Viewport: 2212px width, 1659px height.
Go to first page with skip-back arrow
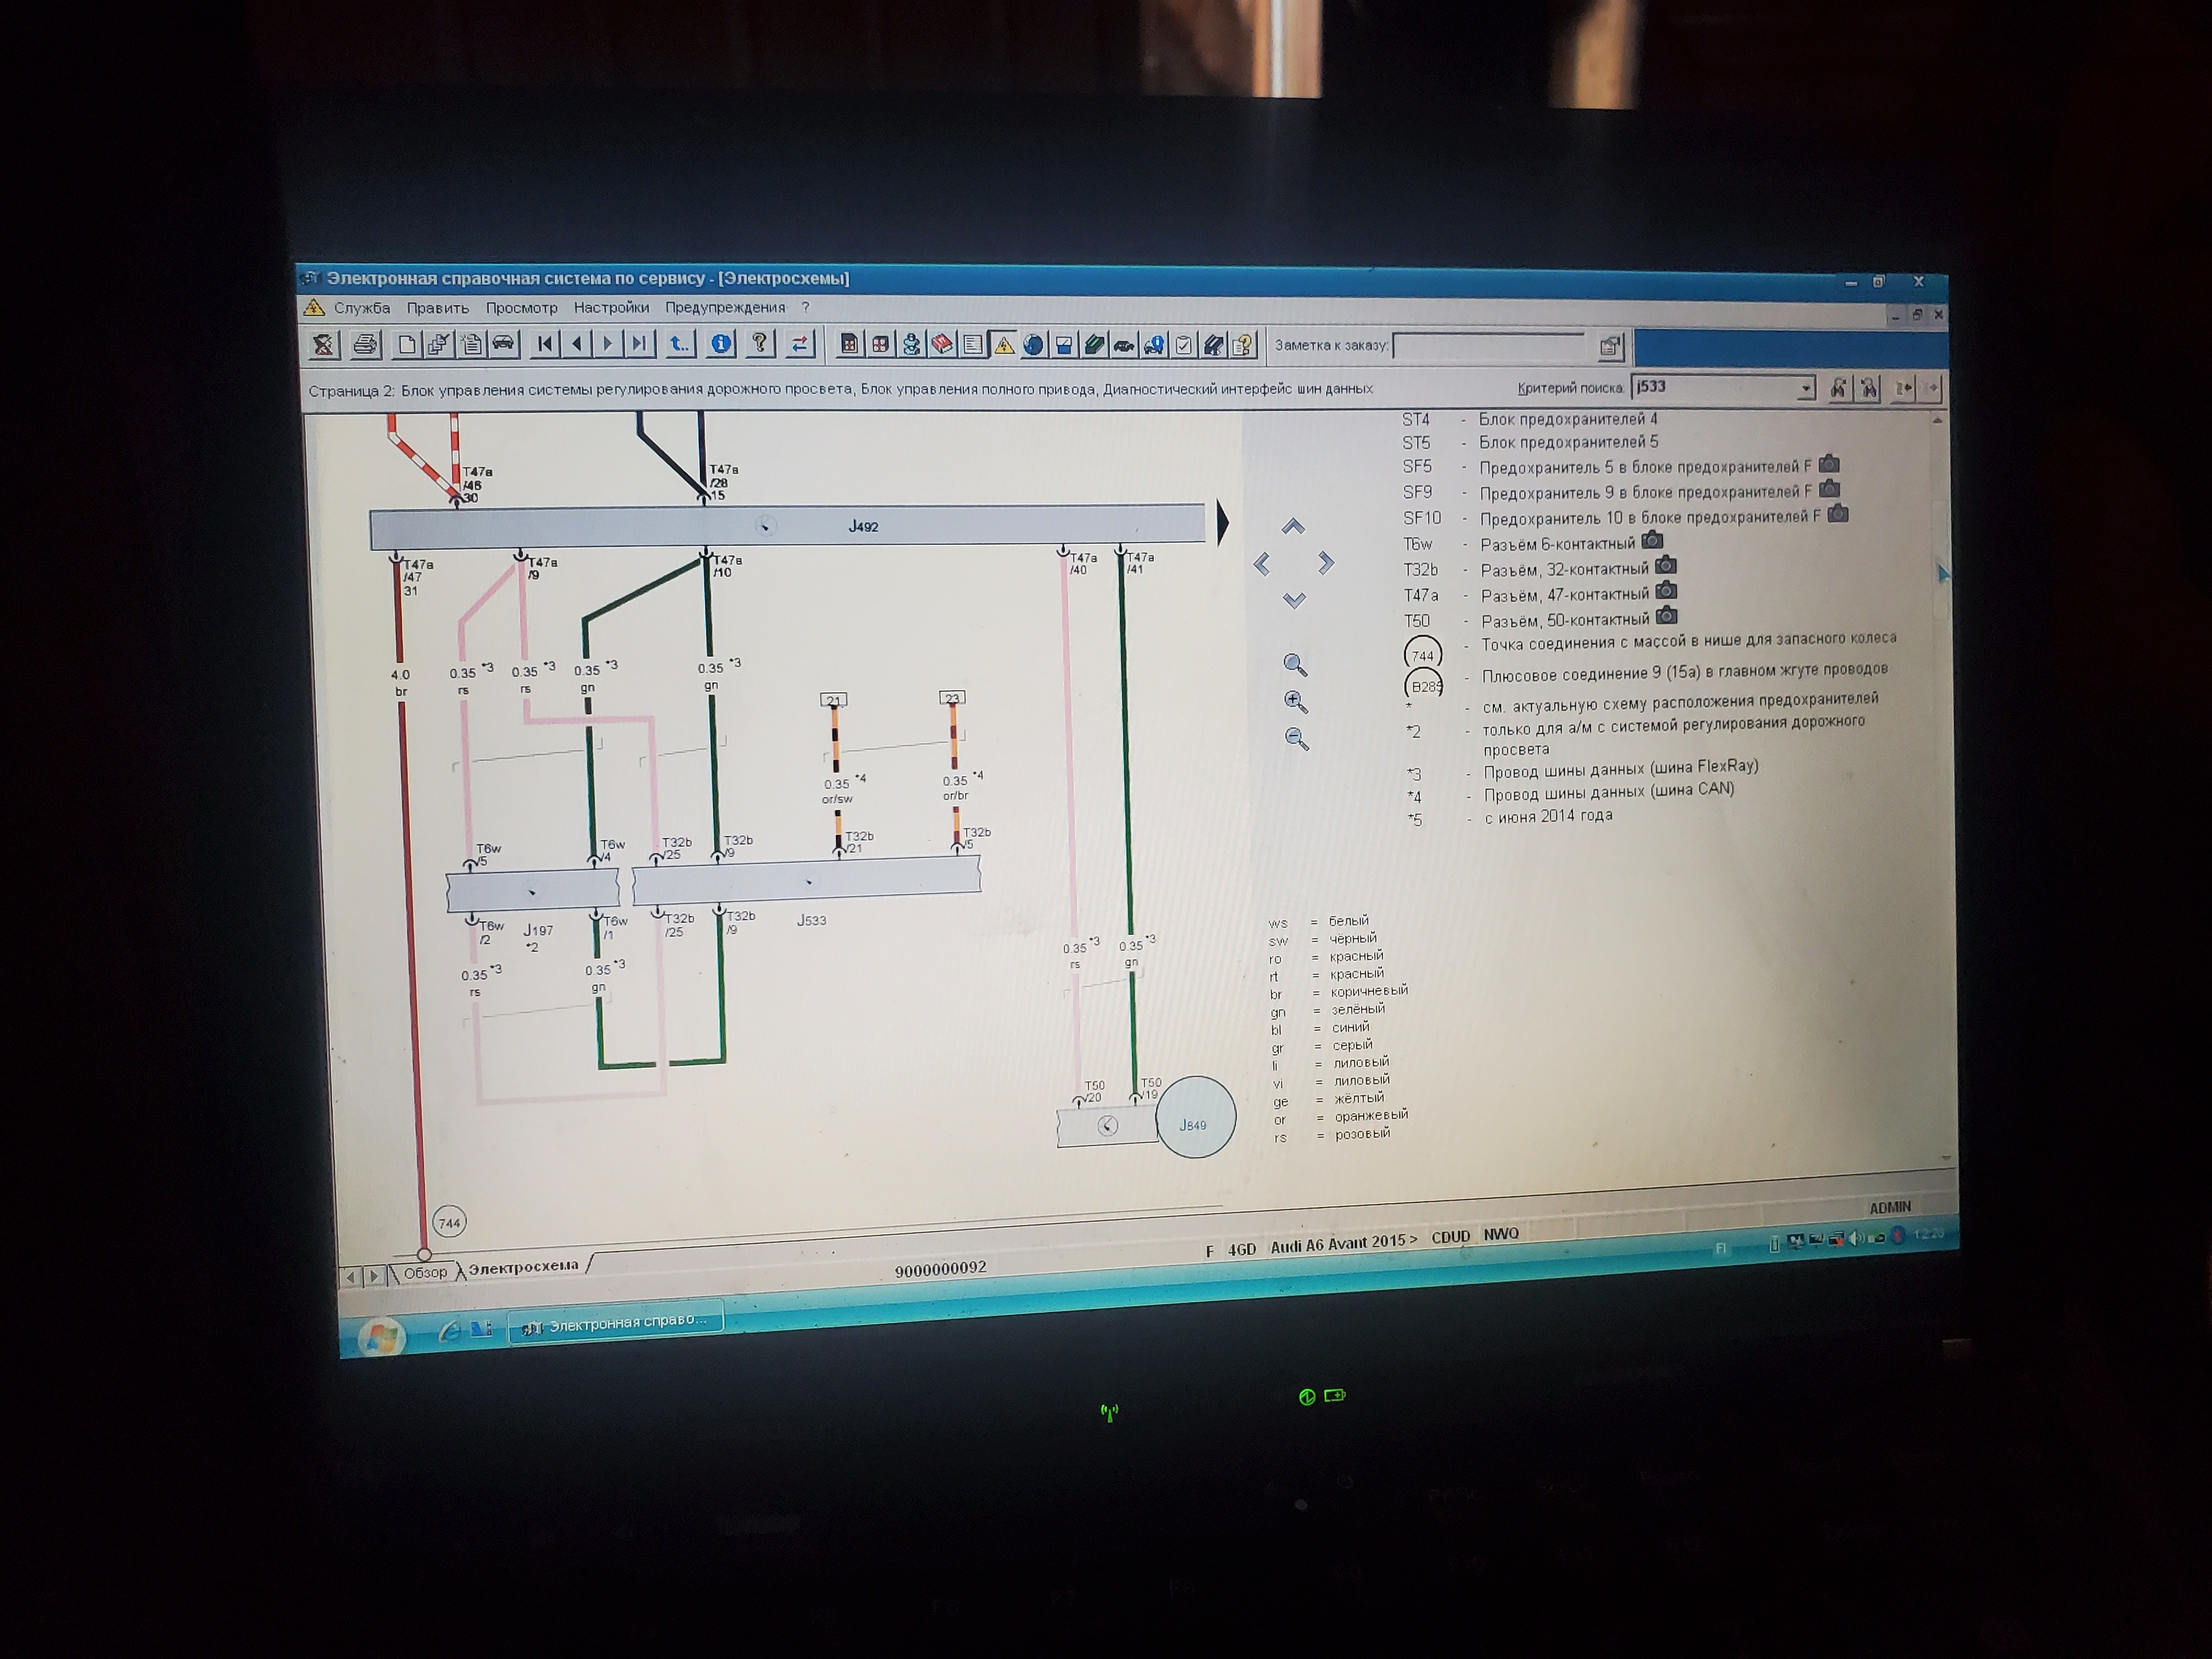click(545, 344)
